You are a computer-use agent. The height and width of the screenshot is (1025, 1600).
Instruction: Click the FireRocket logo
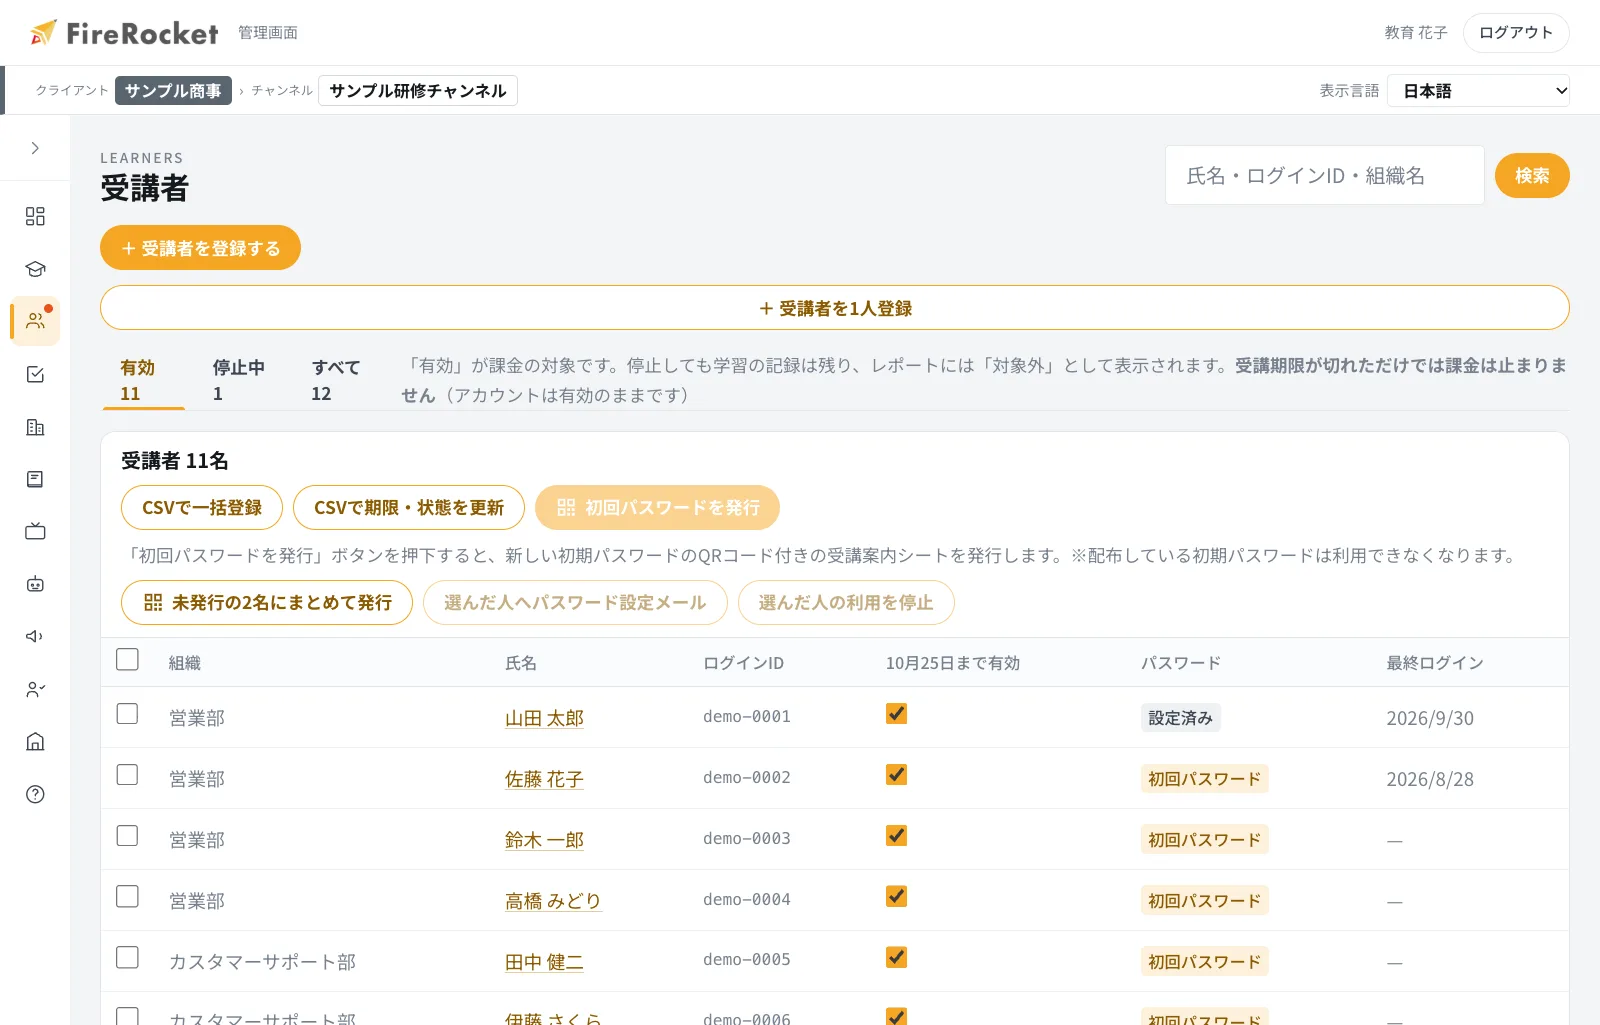tap(124, 33)
